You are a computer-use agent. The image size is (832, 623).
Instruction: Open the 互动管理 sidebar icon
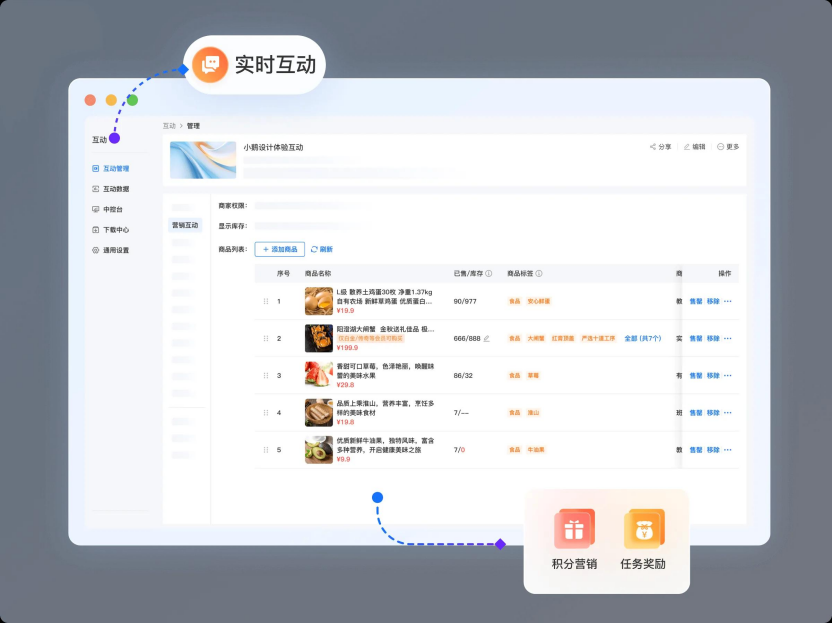[94, 167]
